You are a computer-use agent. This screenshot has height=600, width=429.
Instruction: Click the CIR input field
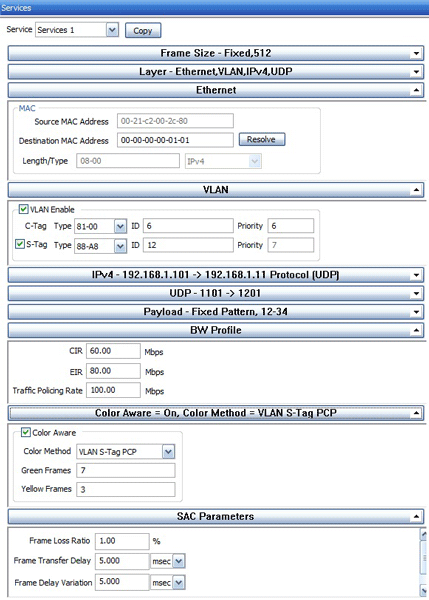[113, 351]
